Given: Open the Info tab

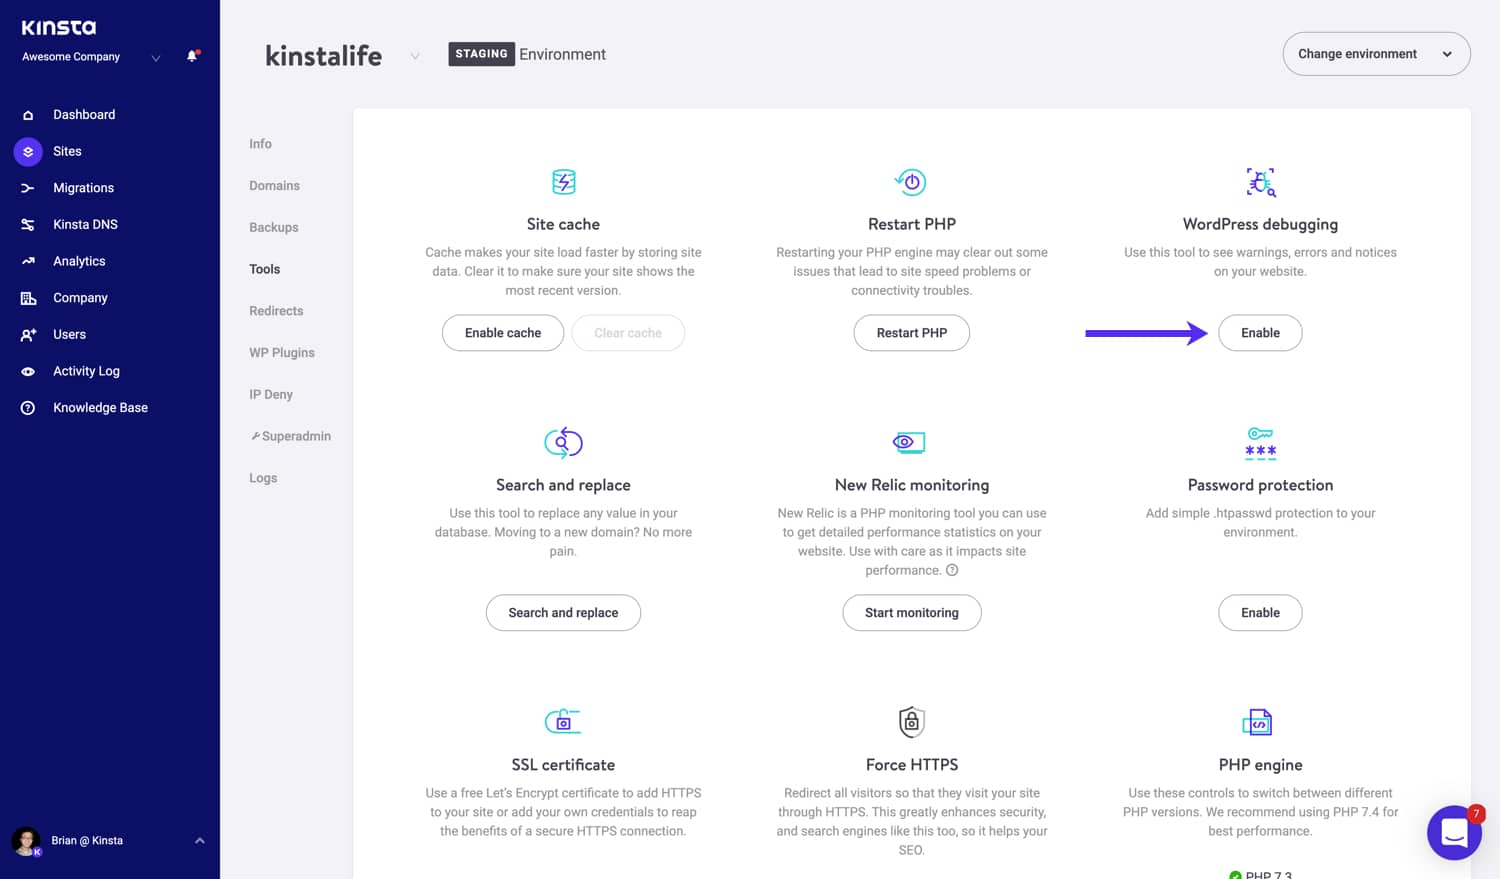Looking at the screenshot, I should (260, 144).
